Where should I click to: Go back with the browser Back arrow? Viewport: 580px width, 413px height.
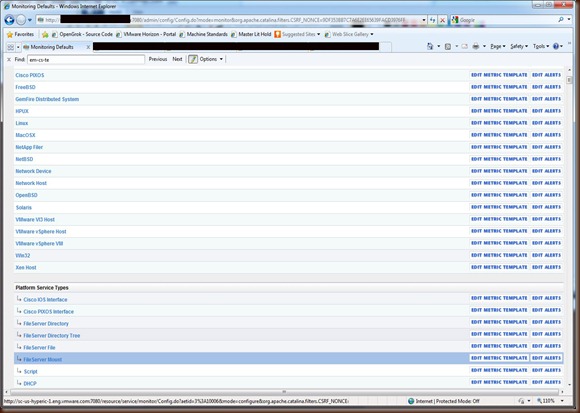point(9,20)
